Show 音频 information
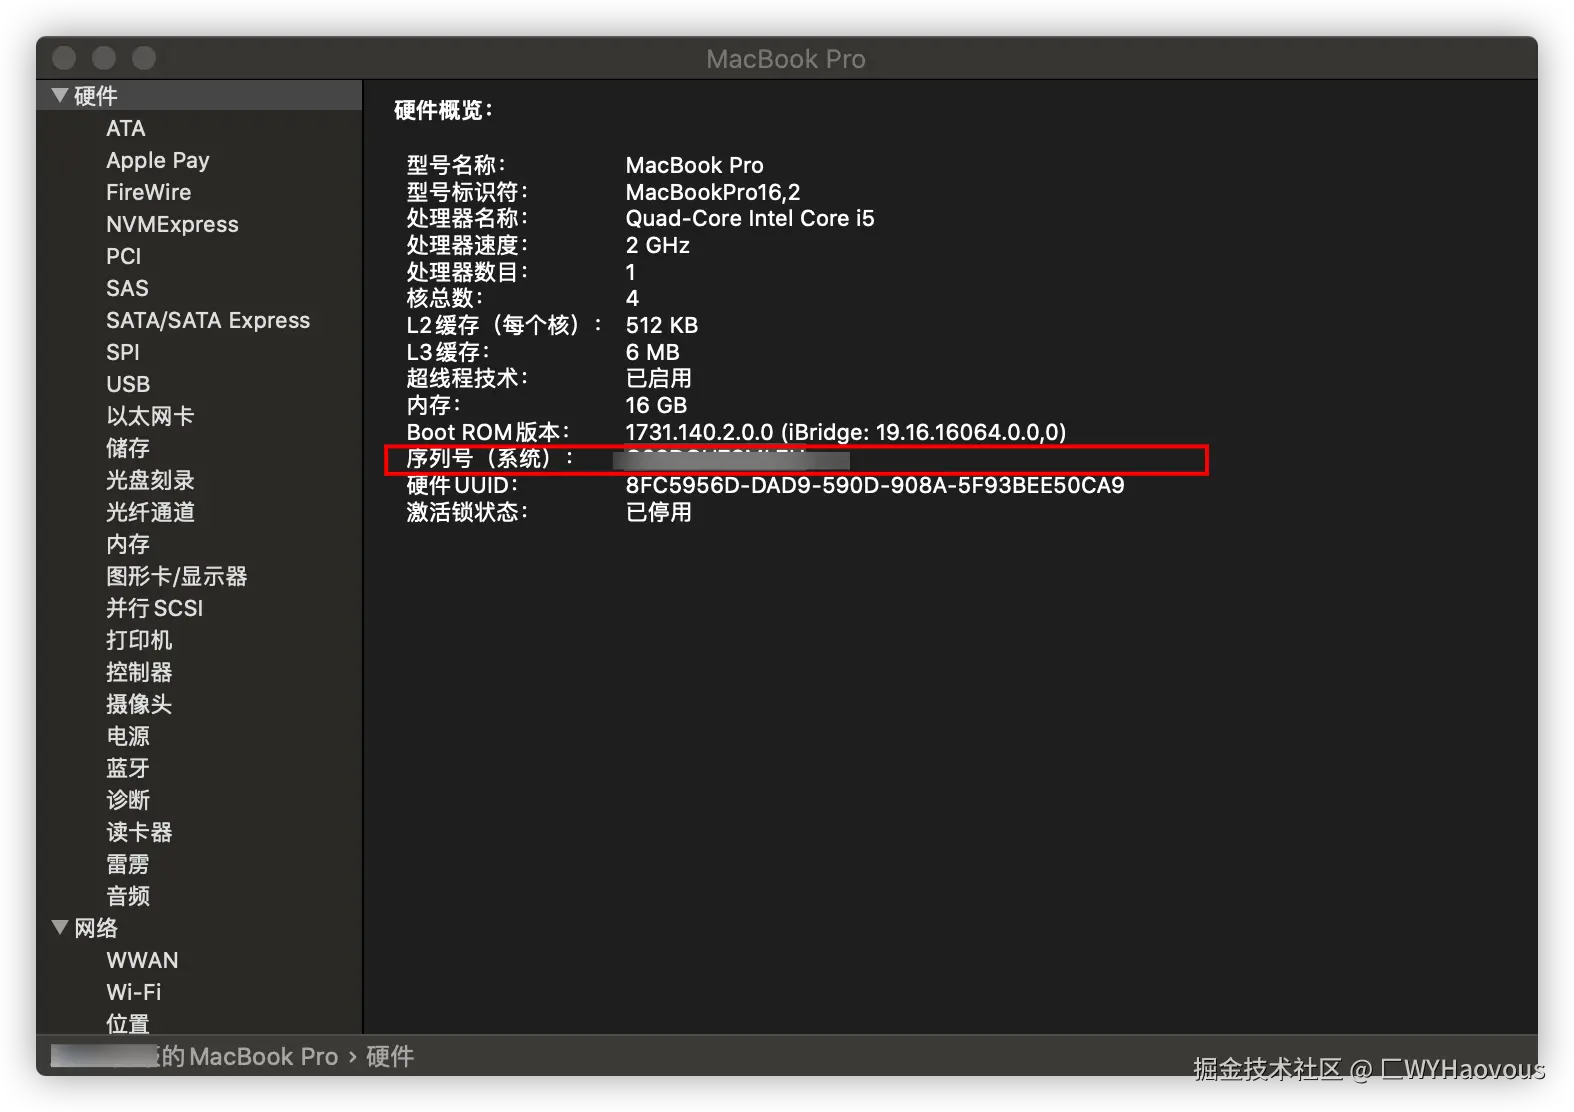The width and height of the screenshot is (1574, 1112). pos(128,896)
